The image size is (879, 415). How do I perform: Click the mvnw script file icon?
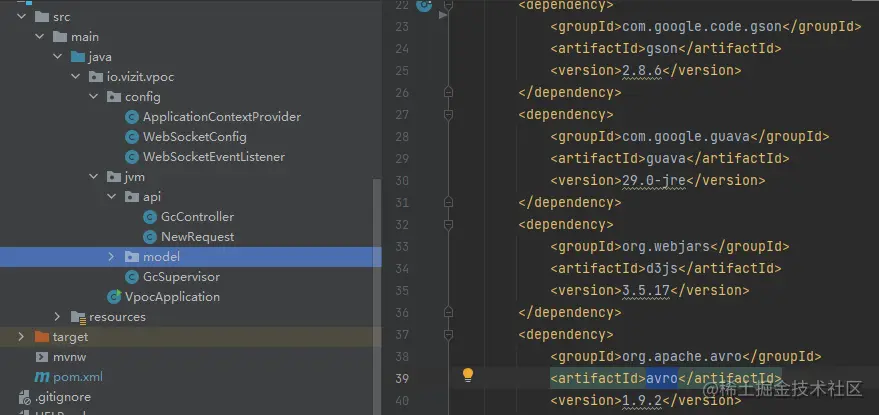(41, 357)
